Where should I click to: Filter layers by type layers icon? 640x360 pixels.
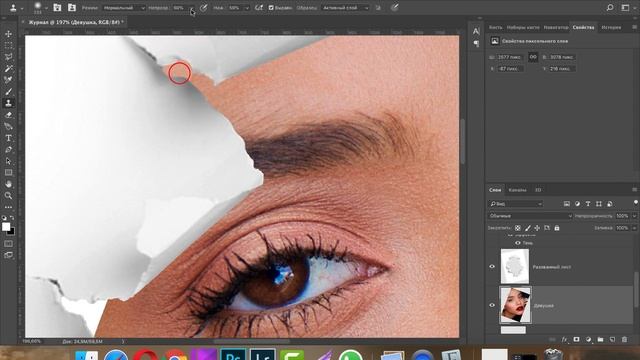pos(588,204)
